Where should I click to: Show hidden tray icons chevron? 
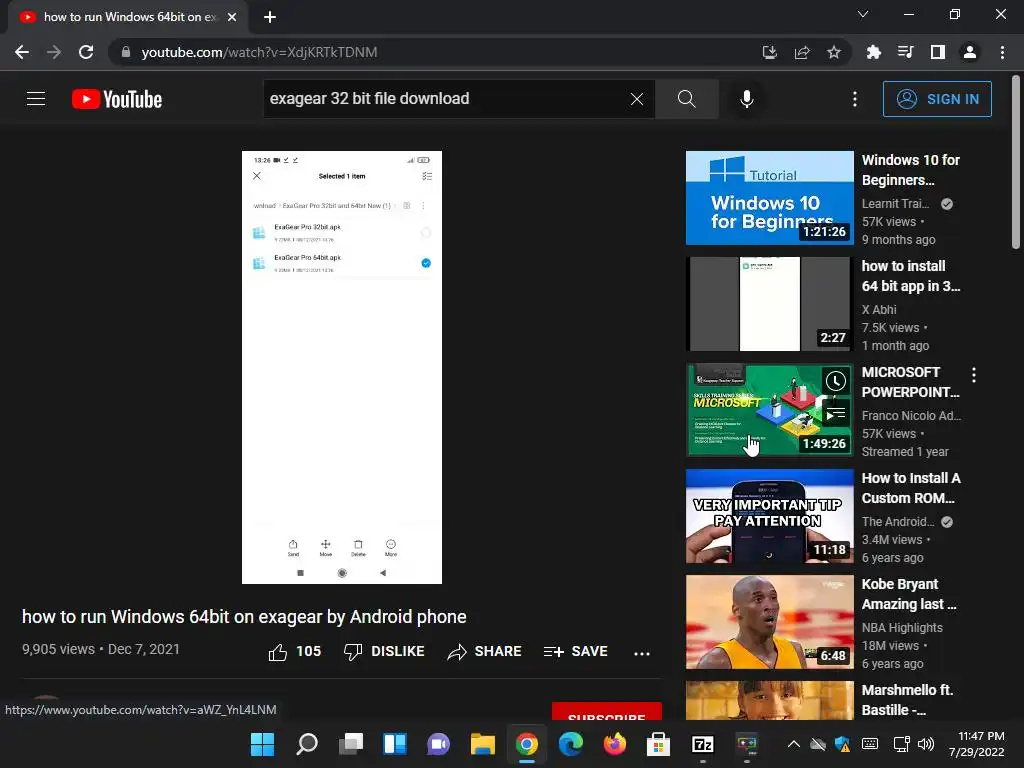793,744
